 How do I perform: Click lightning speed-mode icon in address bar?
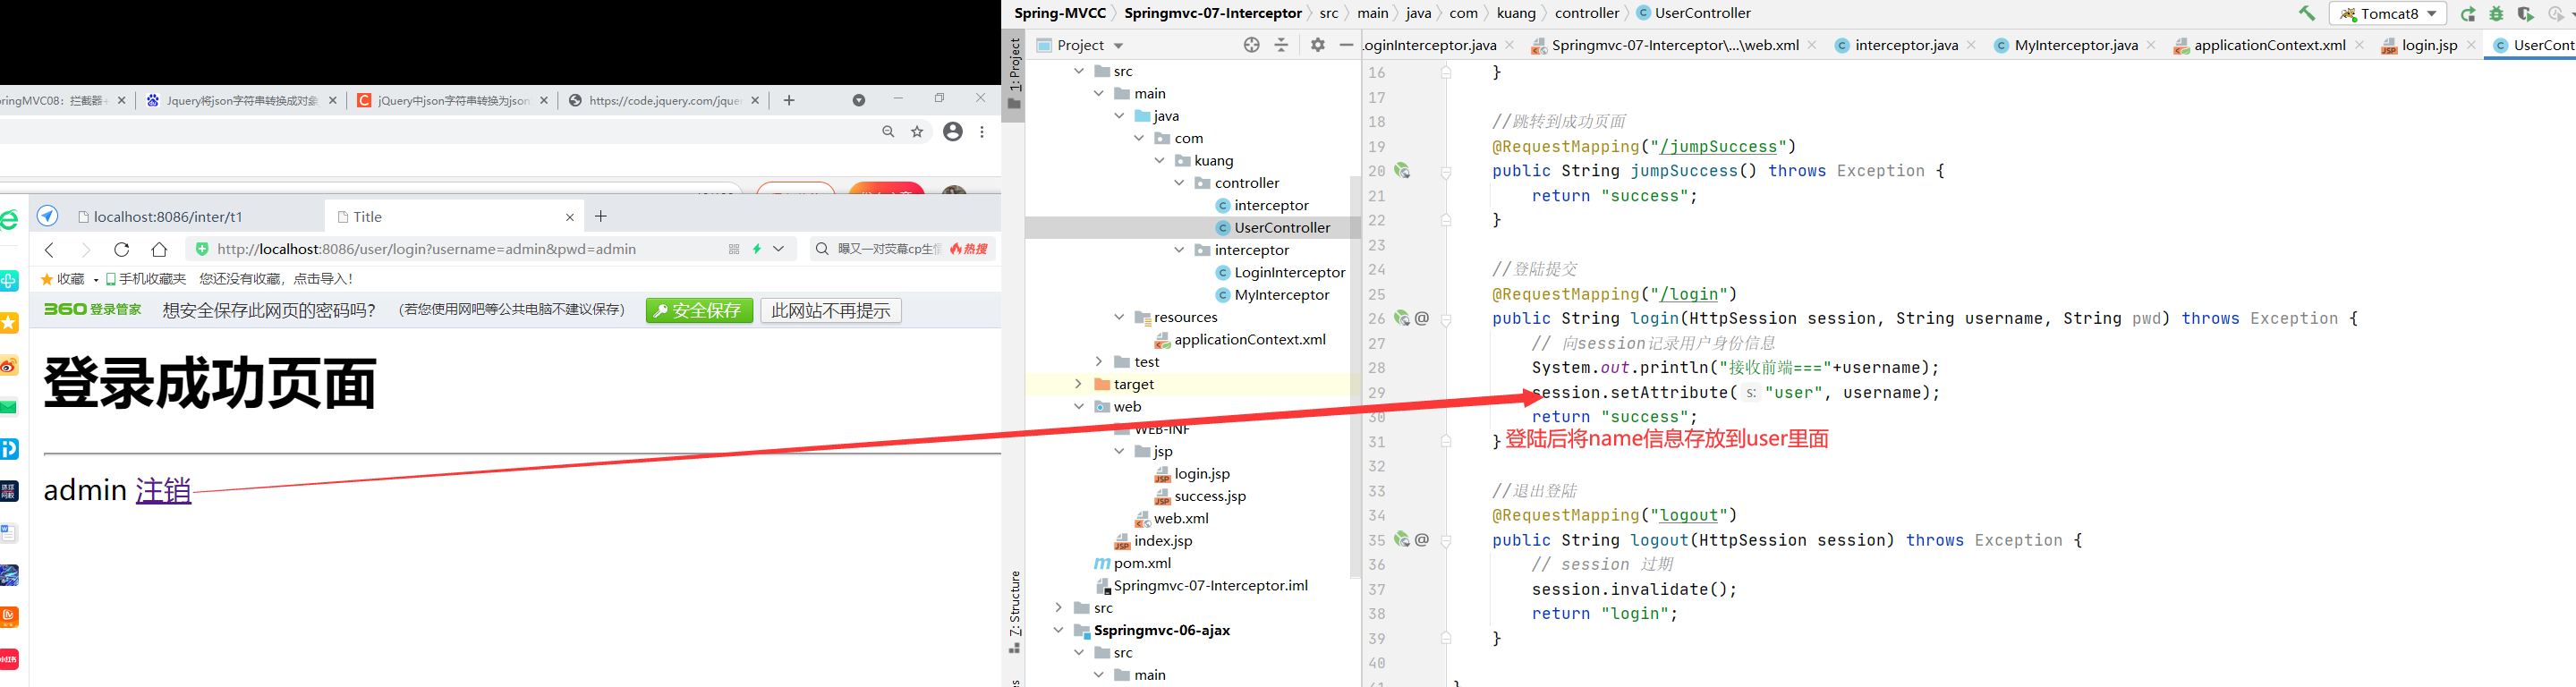click(x=757, y=249)
